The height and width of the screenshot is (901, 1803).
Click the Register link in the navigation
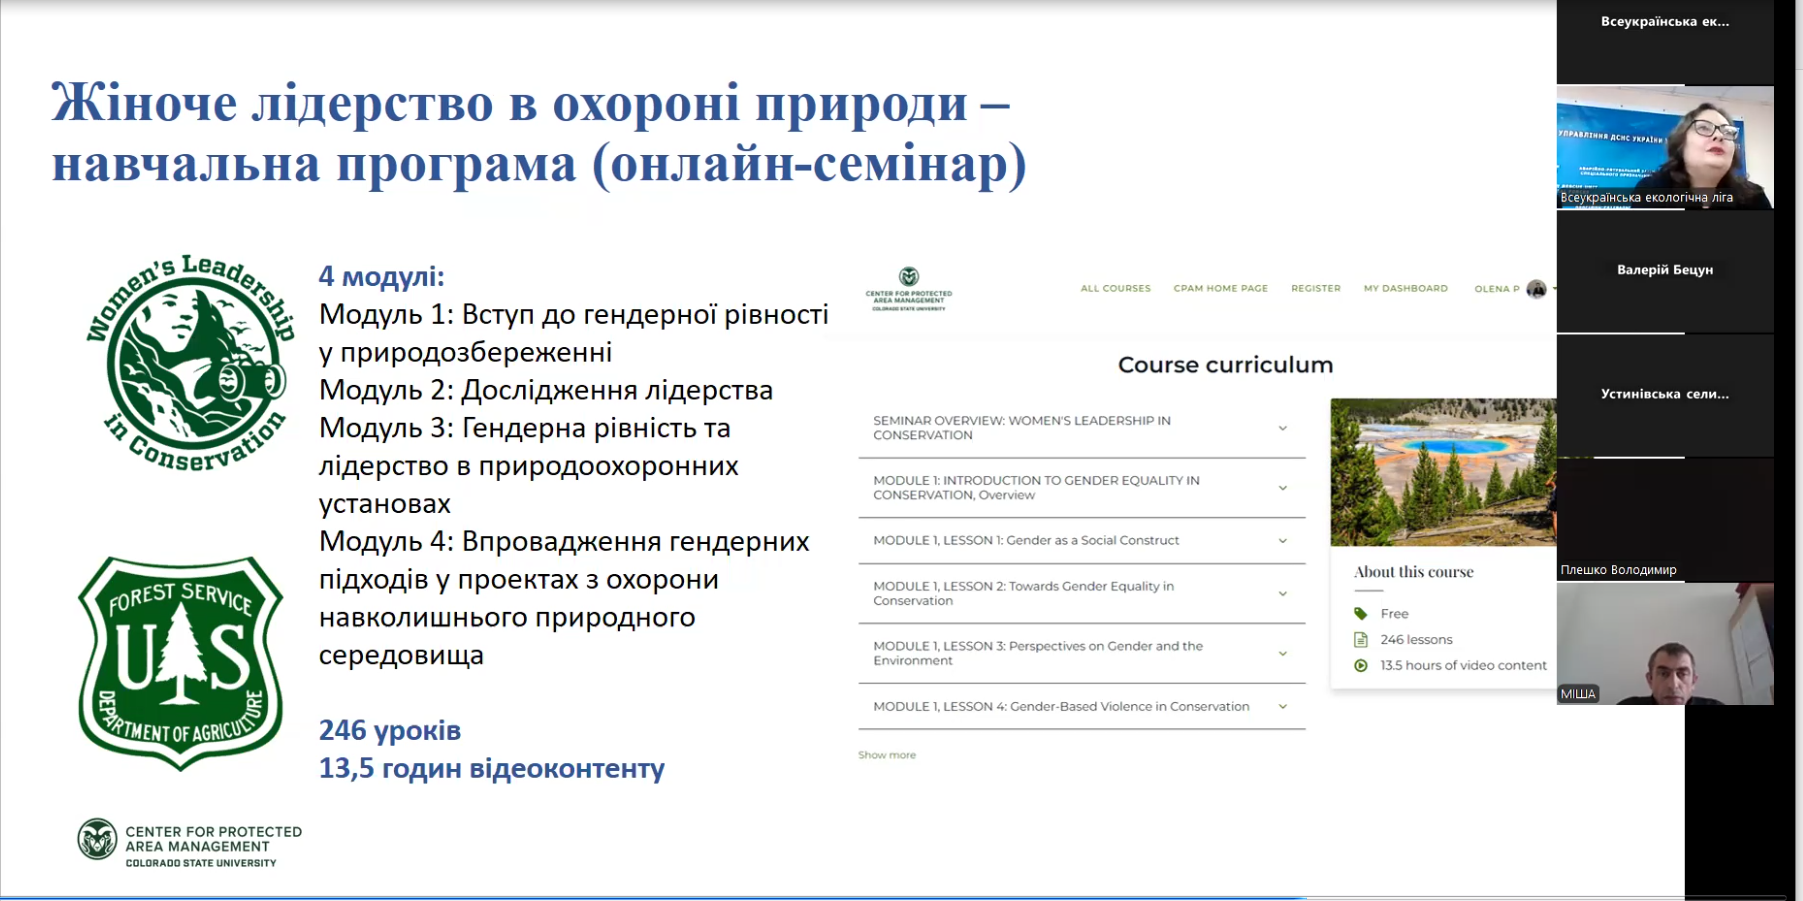click(1315, 289)
